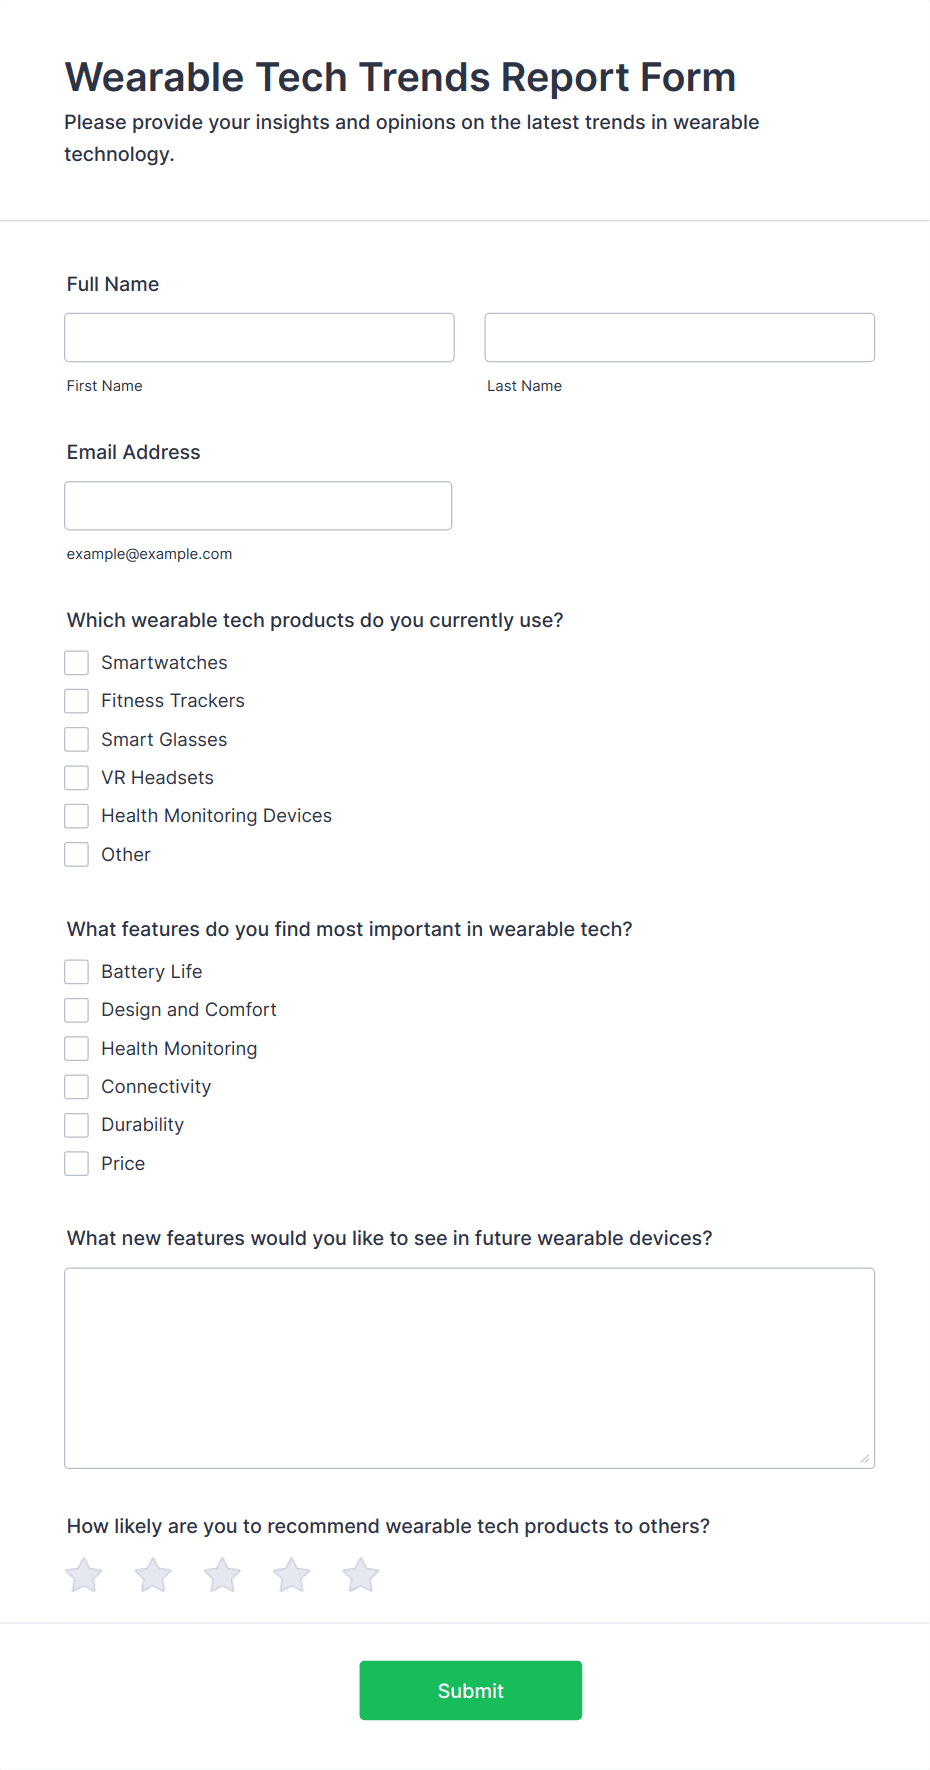Choose the third rating star

222,1575
